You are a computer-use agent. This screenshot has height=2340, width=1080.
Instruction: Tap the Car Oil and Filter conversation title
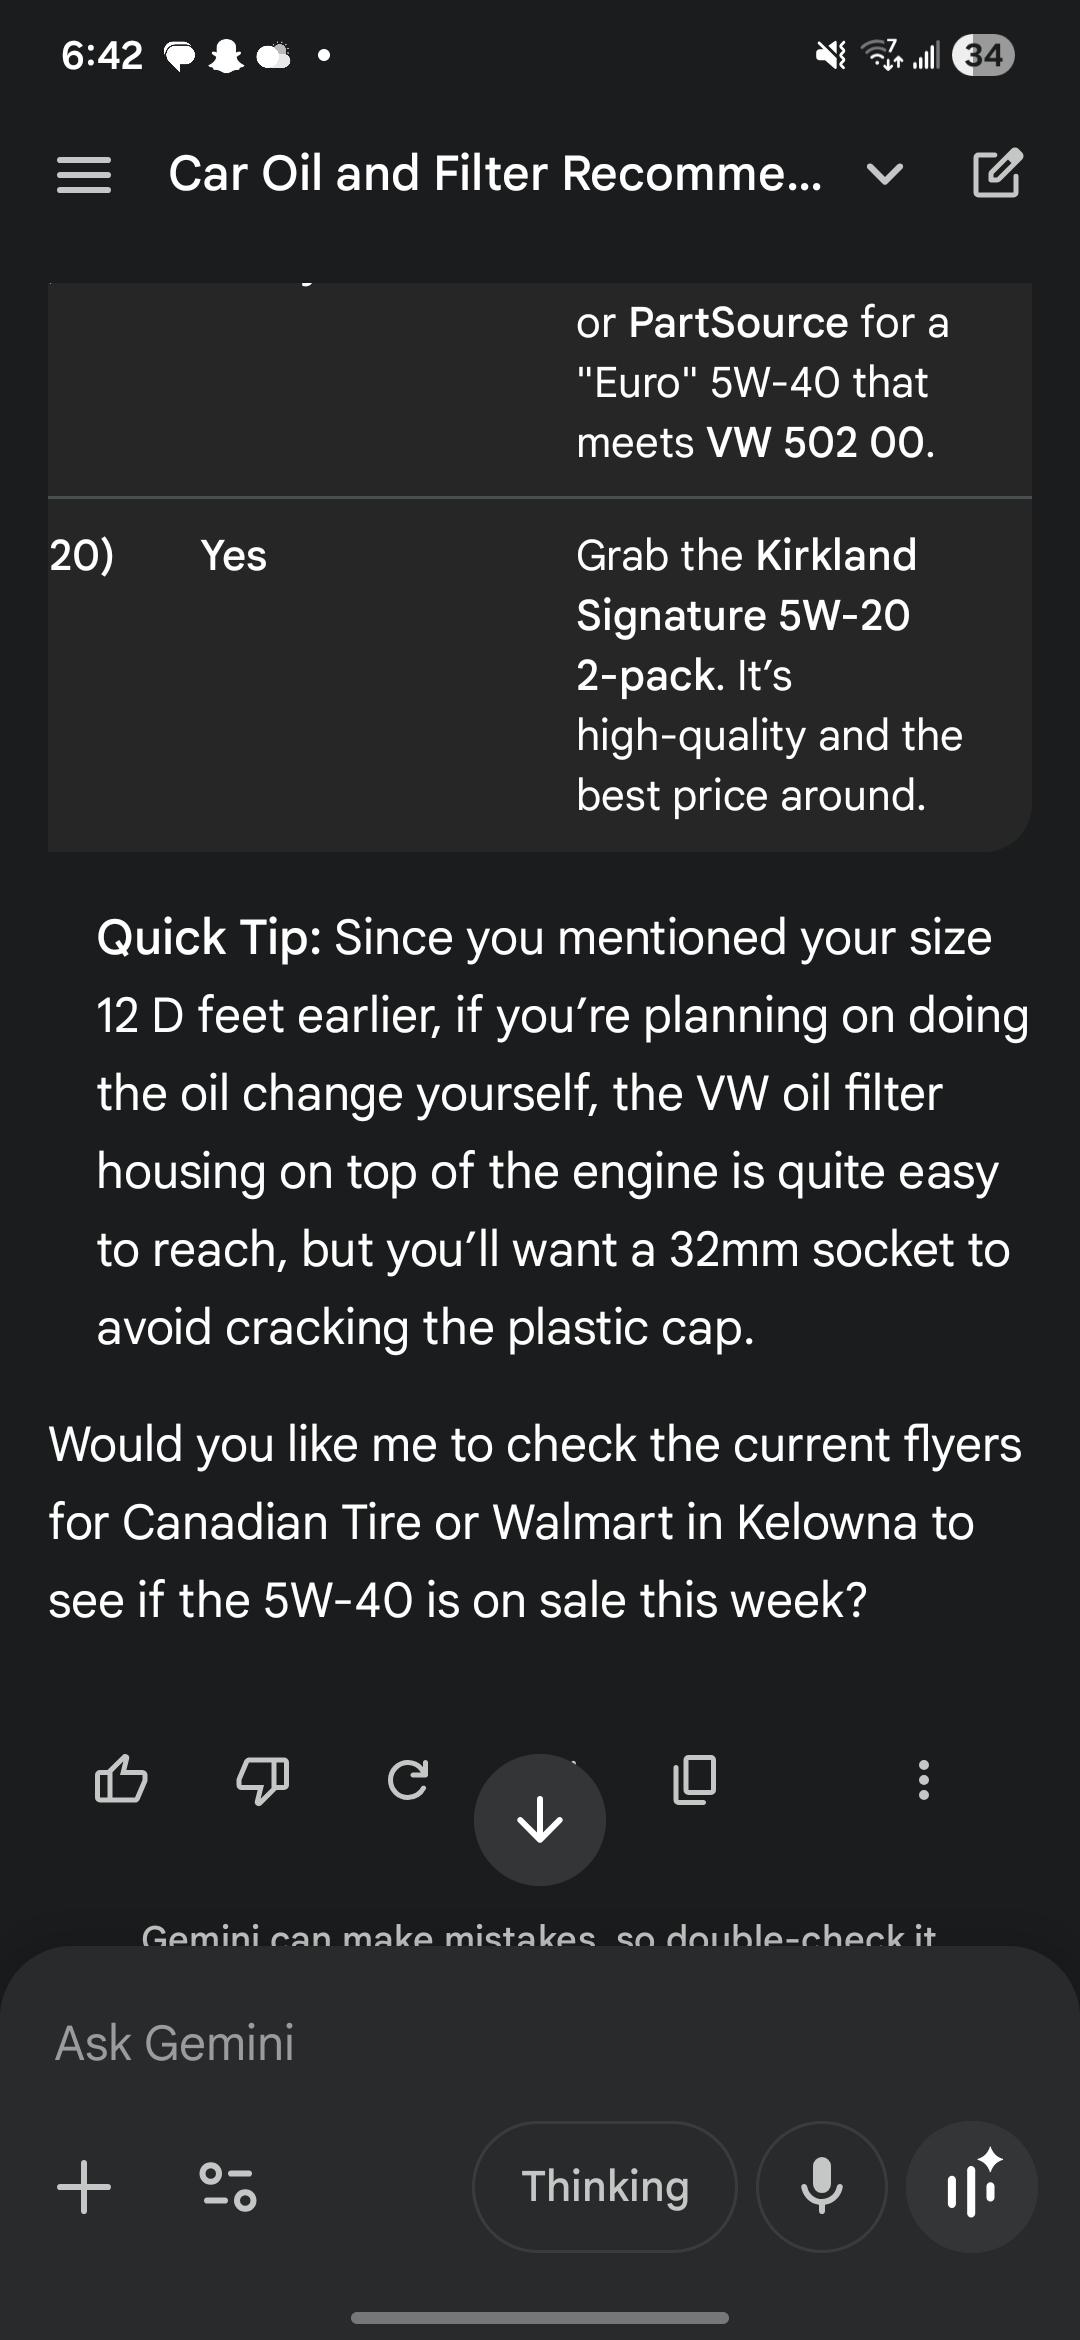495,174
